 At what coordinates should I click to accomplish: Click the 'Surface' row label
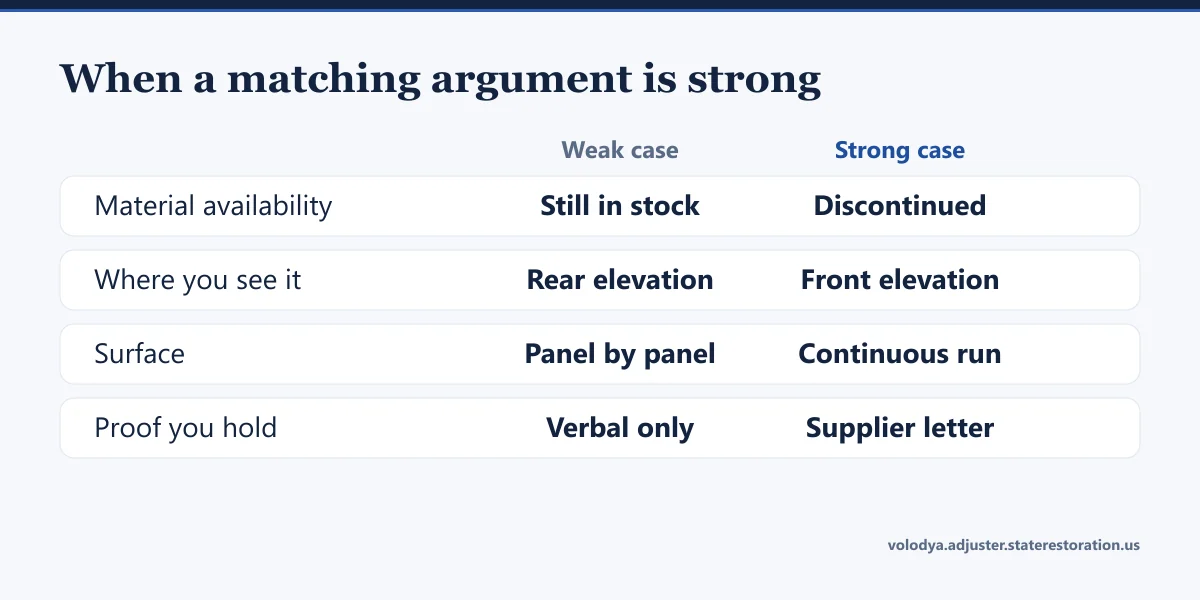139,354
